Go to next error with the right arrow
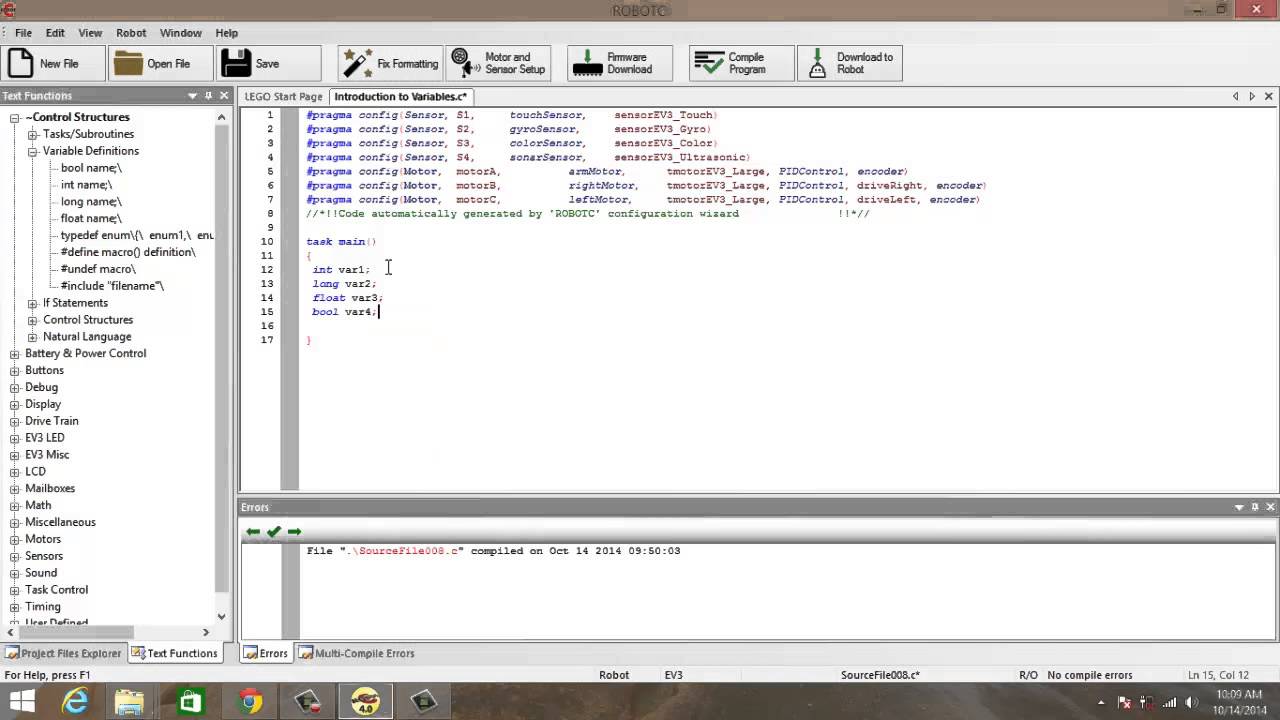 (294, 531)
